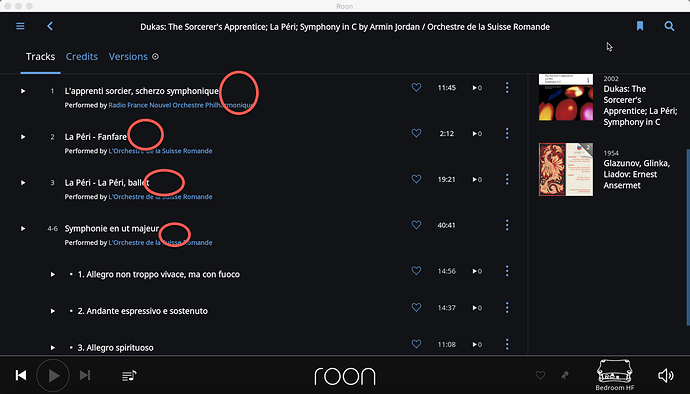Click play count of L'apprenti sorcier
The width and height of the screenshot is (690, 394).
coord(477,88)
